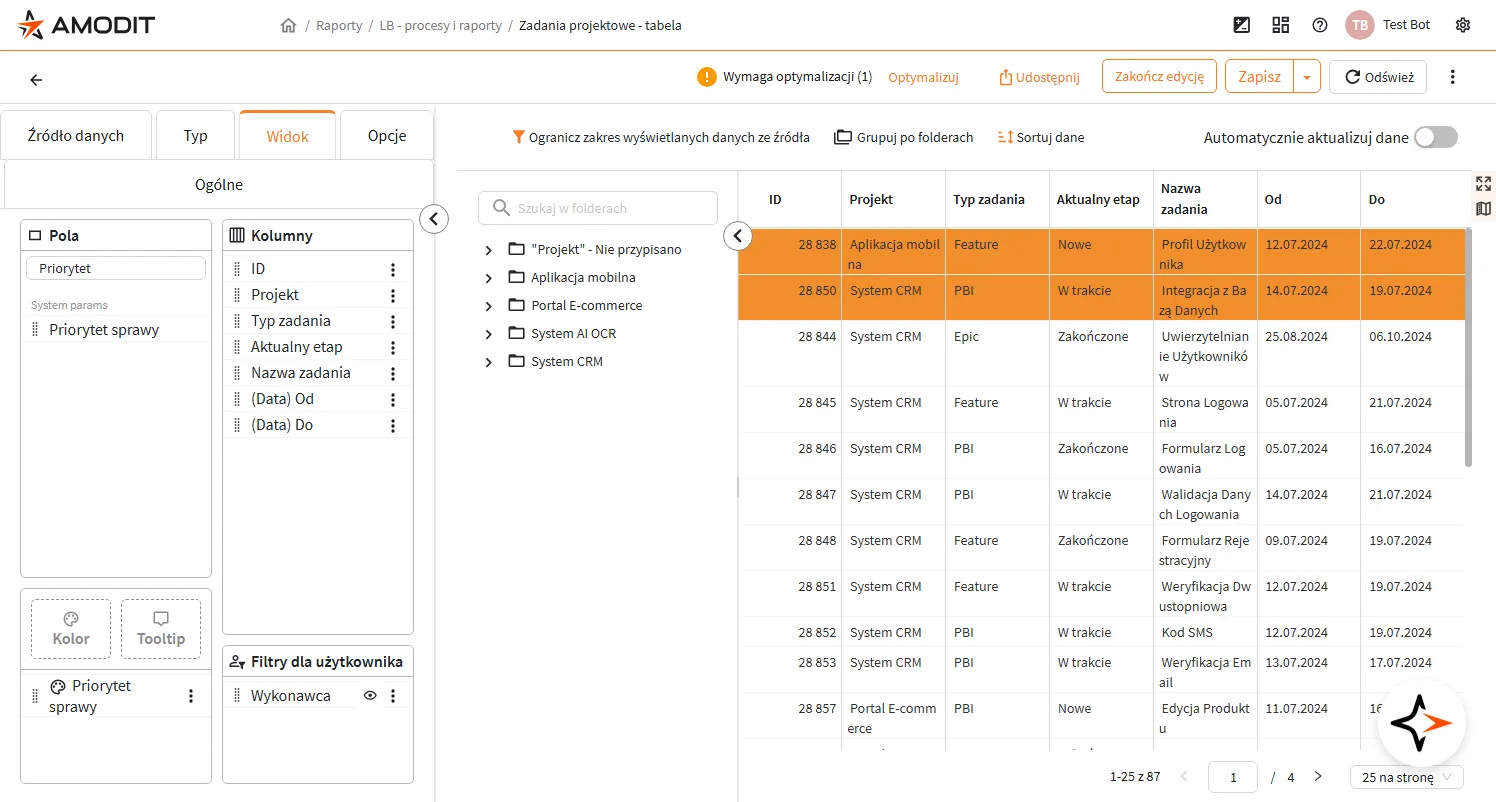The width and height of the screenshot is (1496, 802).
Task: Open the settings gear icon
Action: click(1463, 25)
